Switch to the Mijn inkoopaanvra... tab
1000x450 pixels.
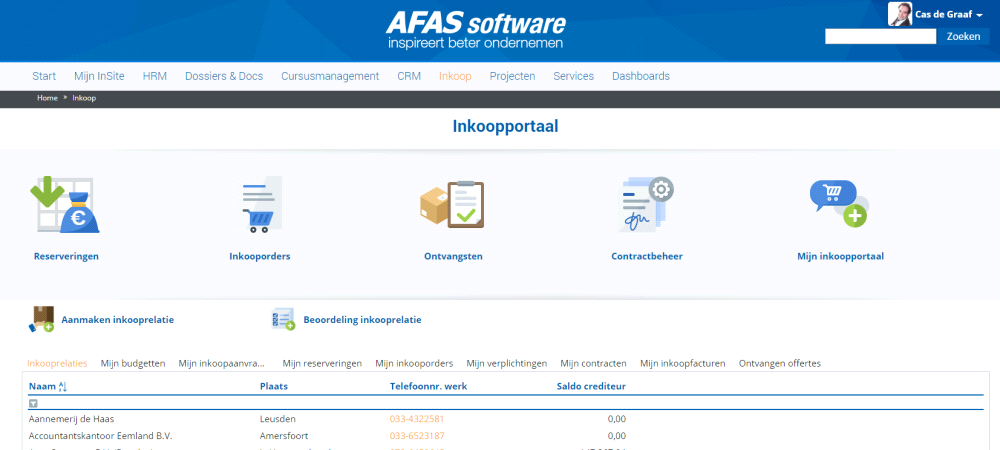point(221,363)
